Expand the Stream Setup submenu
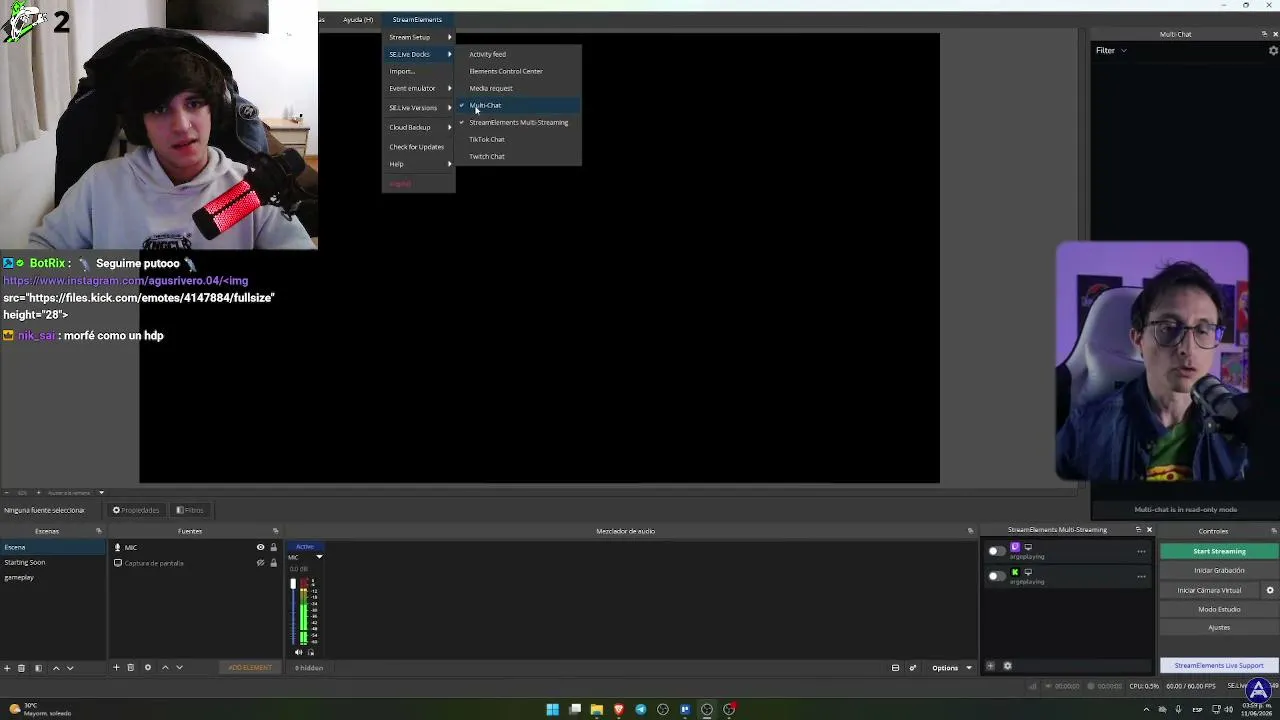This screenshot has width=1280, height=720. tap(419, 37)
